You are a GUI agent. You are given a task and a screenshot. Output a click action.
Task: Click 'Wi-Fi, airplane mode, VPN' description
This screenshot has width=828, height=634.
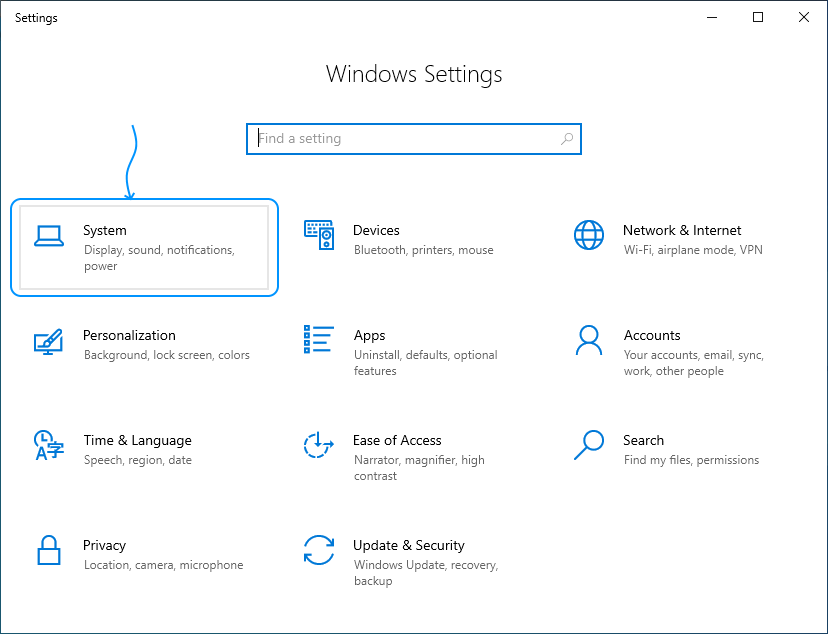tap(693, 250)
